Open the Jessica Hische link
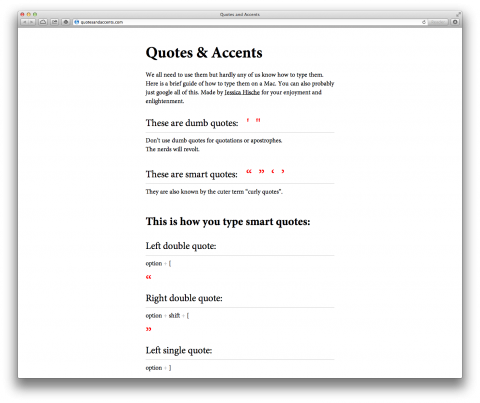480x403 pixels. (x=242, y=92)
